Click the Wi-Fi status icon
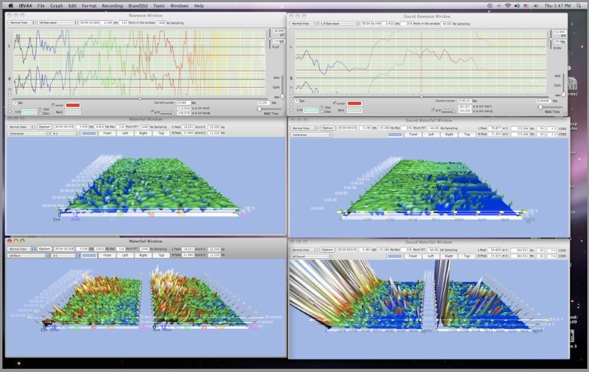Viewport: 589px width, 372px height. 508,6
